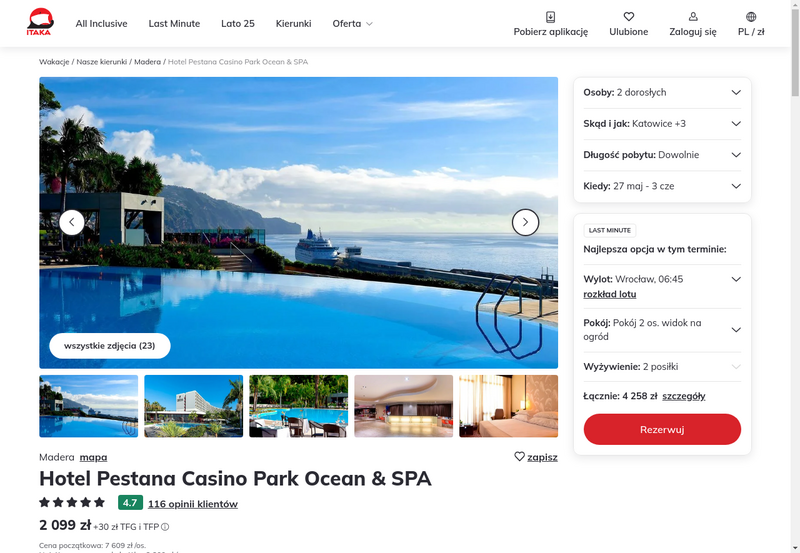Open the Pobierz aplikację download icon

pos(551,17)
